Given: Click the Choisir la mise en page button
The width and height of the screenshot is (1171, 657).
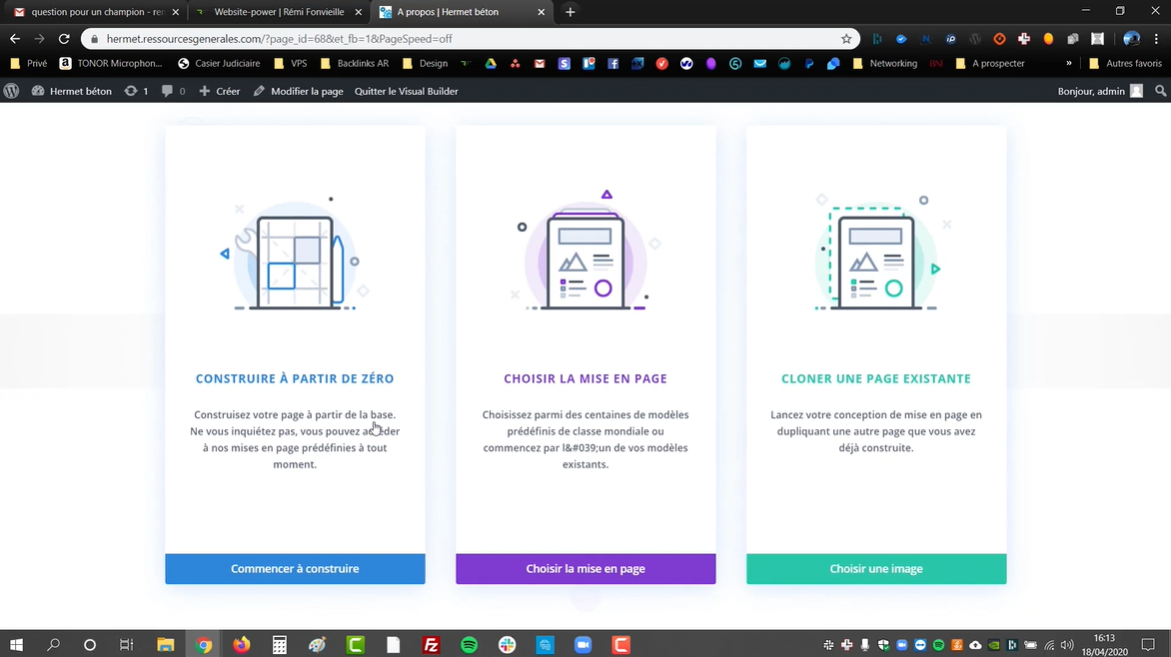Looking at the screenshot, I should pyautogui.click(x=585, y=569).
